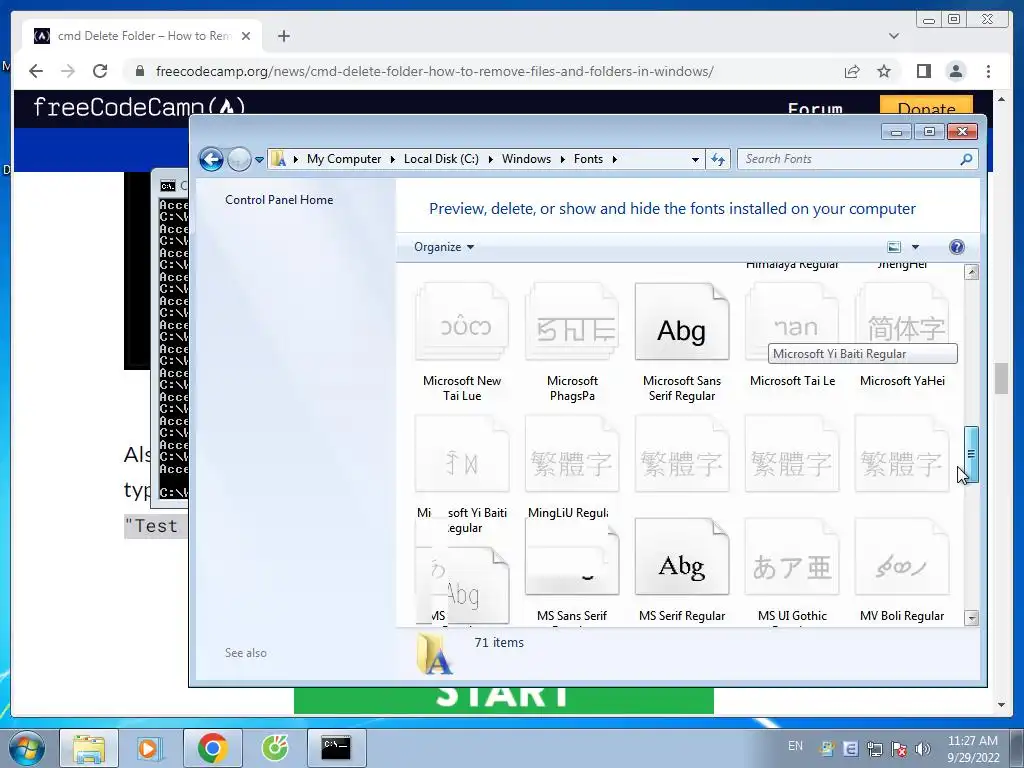Click the share page icon in Chrome
The height and width of the screenshot is (768, 1024).
tap(852, 71)
